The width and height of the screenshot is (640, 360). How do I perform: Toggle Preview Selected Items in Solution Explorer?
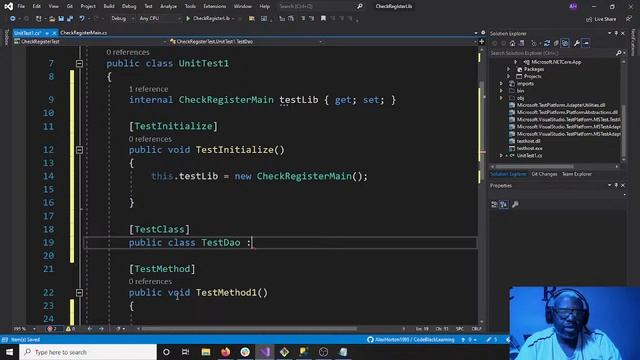[586, 43]
